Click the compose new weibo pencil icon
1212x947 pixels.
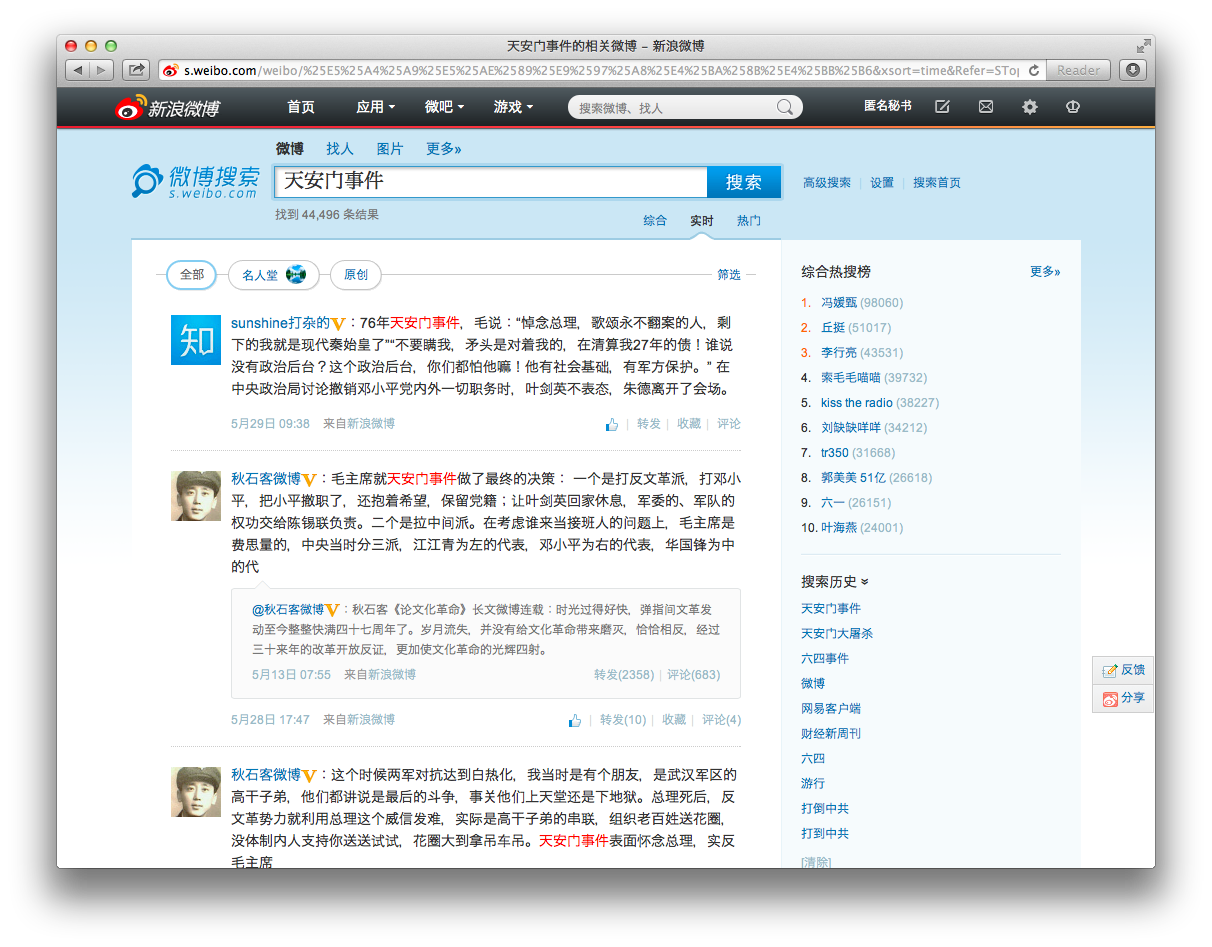[x=942, y=107]
